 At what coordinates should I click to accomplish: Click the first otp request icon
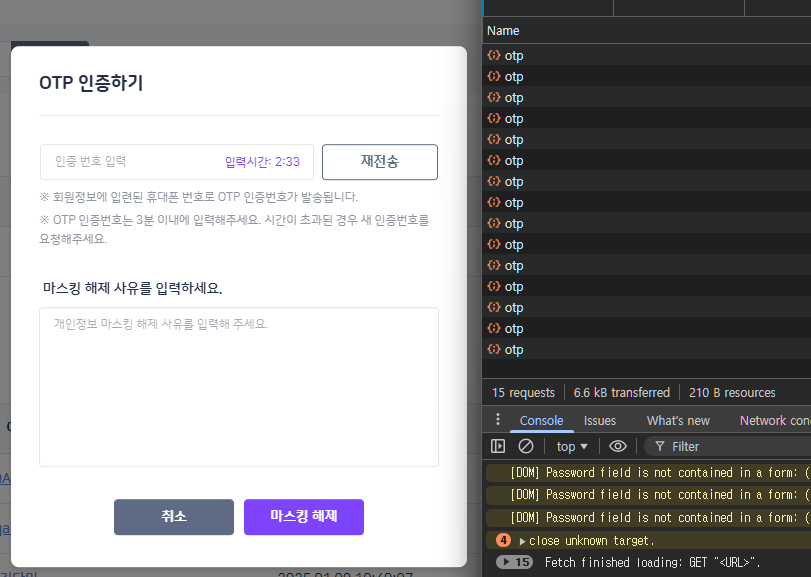pos(494,56)
